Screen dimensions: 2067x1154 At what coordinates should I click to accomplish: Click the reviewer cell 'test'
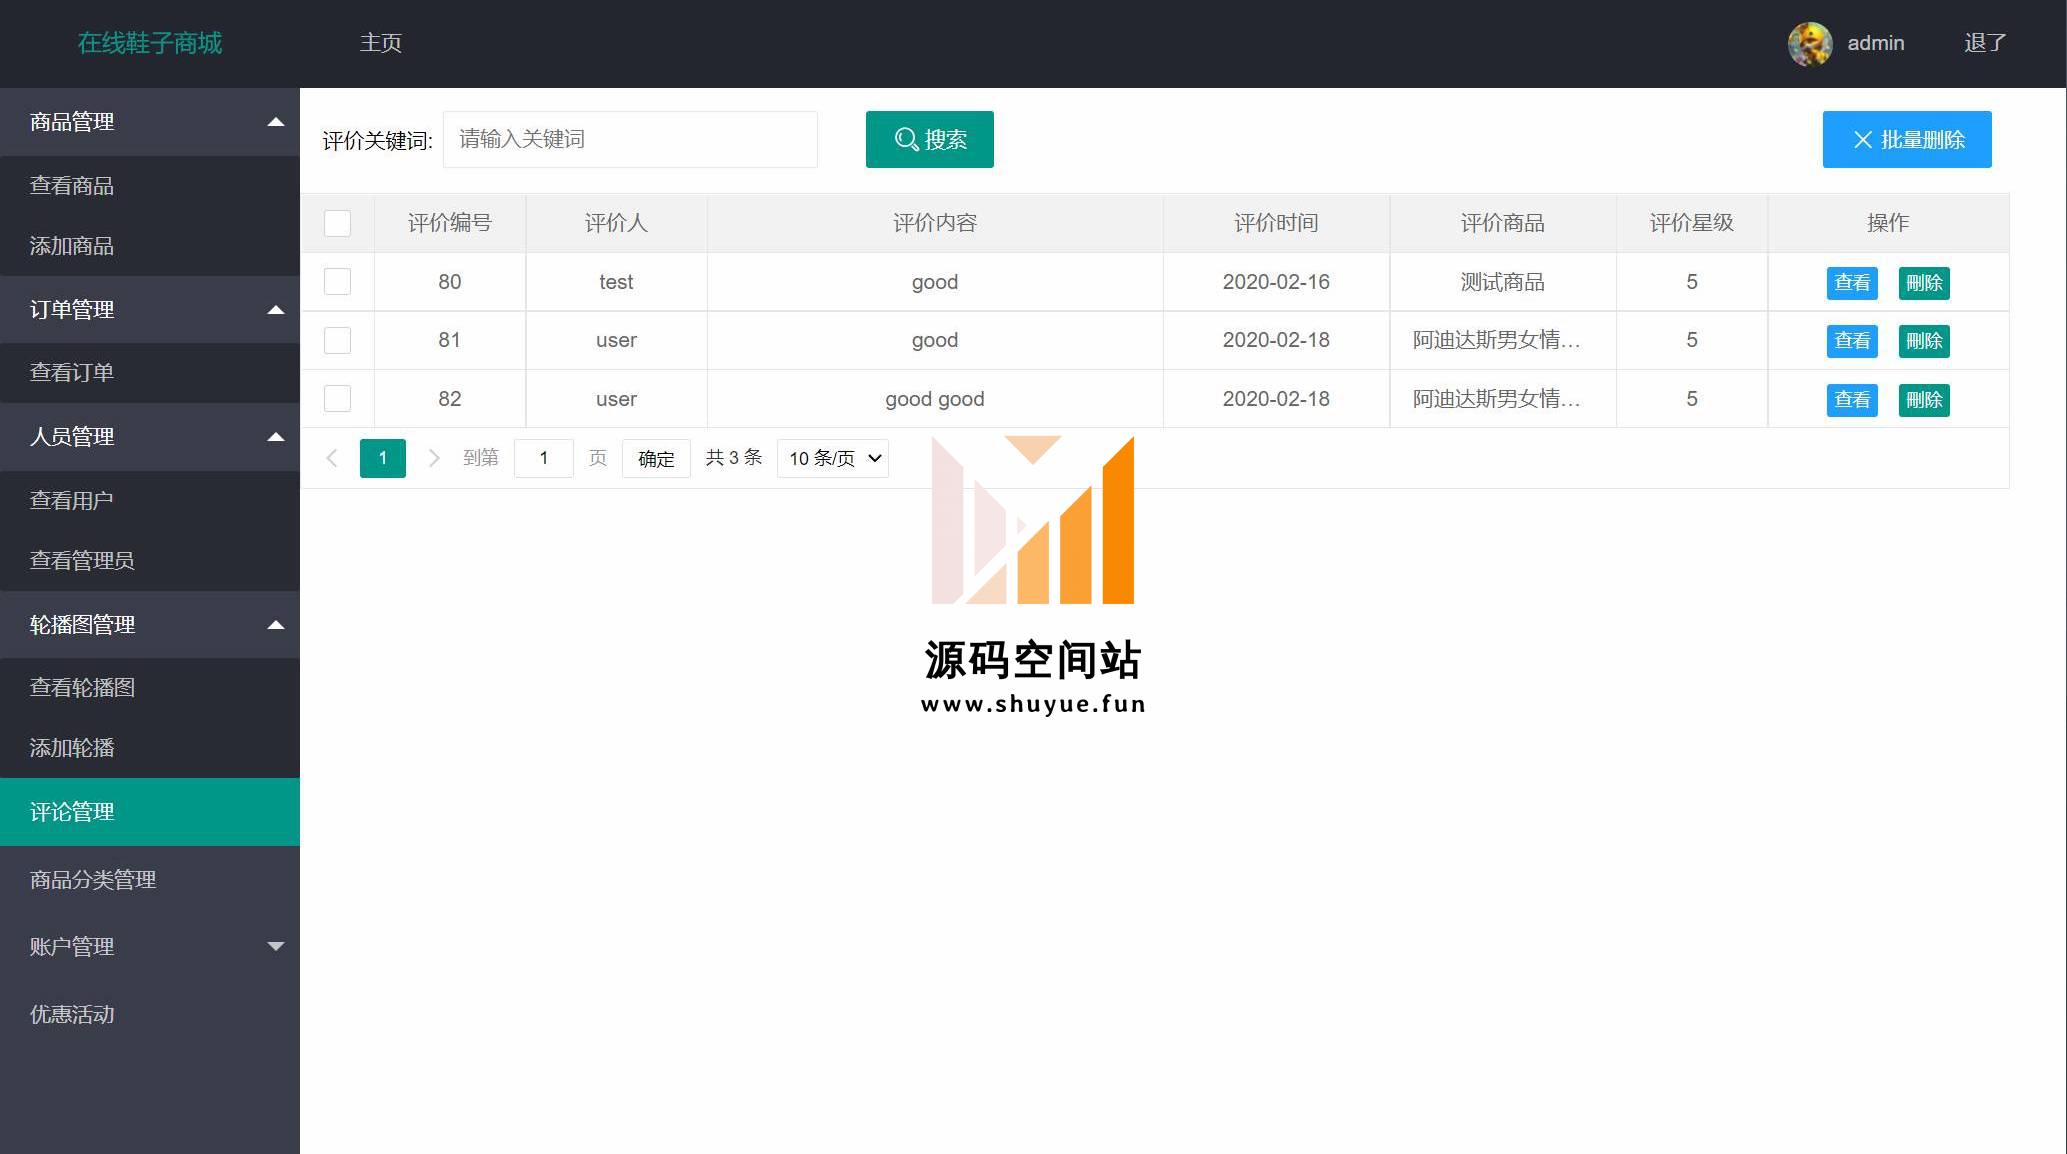point(616,282)
